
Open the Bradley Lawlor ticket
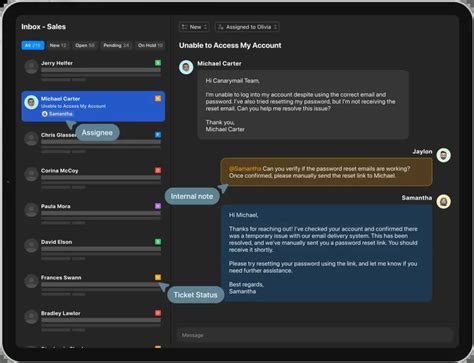coord(93,321)
